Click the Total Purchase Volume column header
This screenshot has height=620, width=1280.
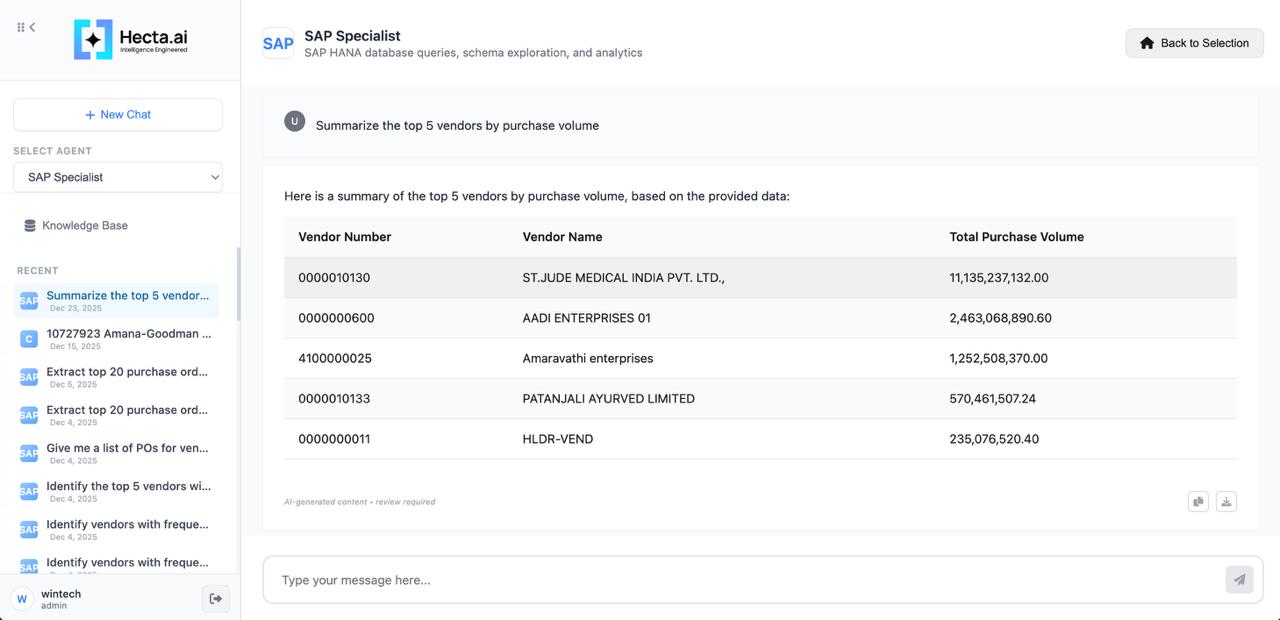pos(1016,237)
